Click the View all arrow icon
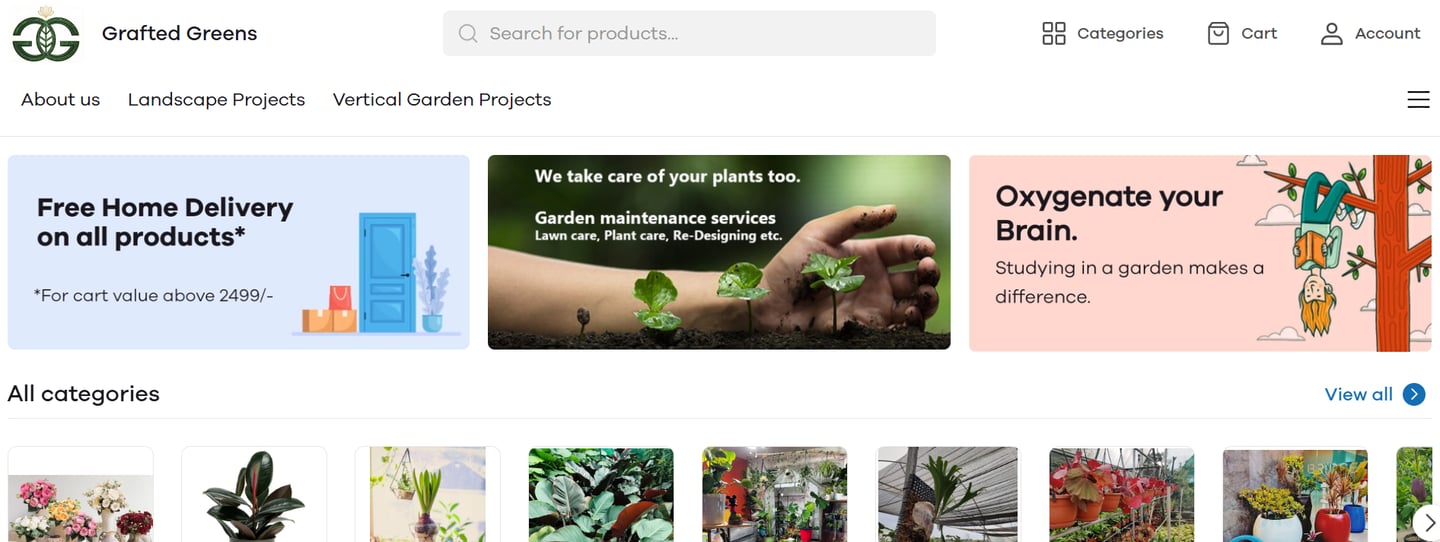The image size is (1440, 542). (x=1414, y=394)
